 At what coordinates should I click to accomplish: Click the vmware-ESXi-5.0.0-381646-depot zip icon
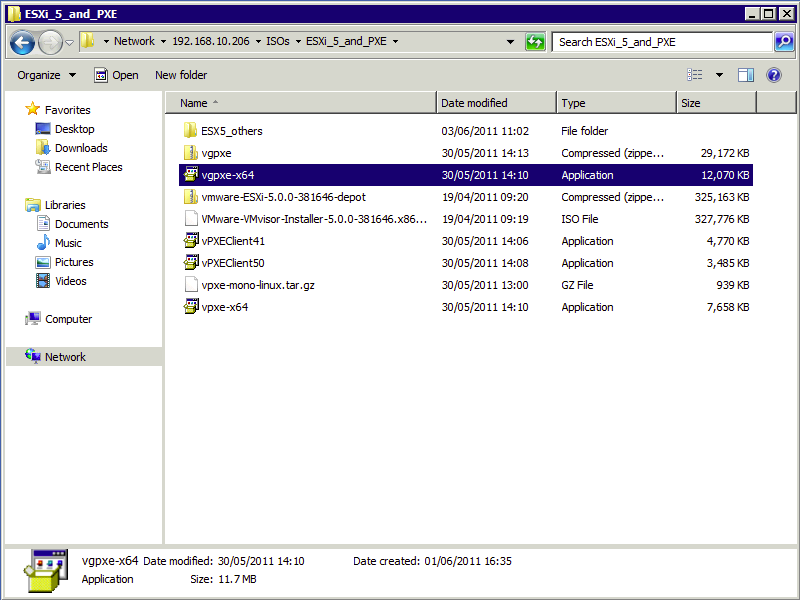tap(190, 196)
